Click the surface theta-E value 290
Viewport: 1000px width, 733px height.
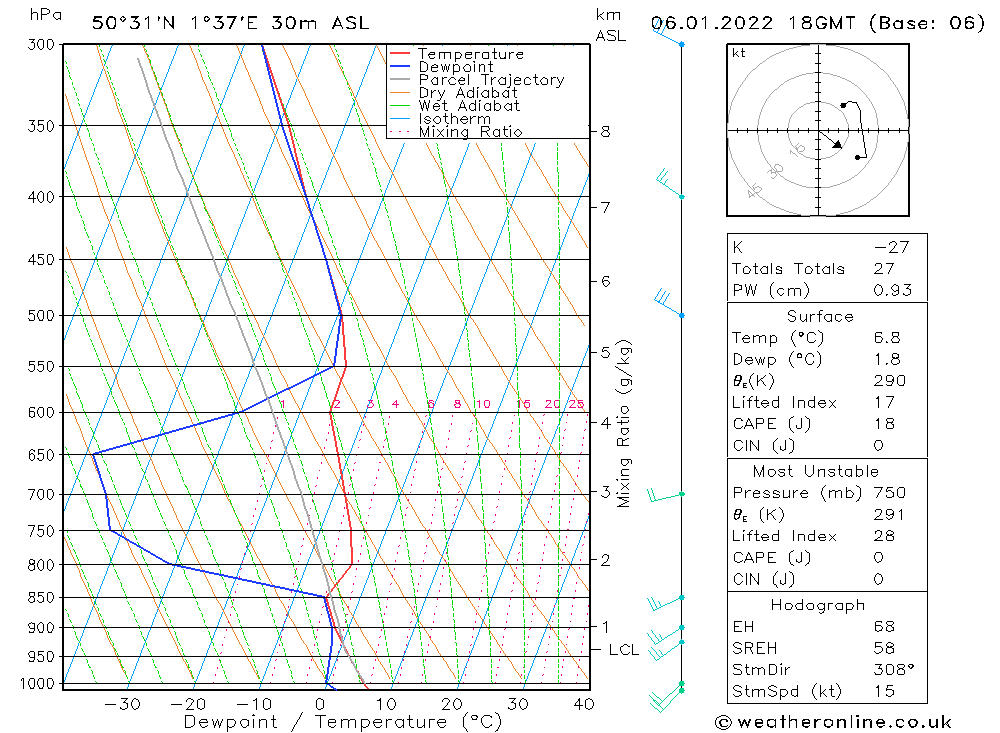coord(889,381)
